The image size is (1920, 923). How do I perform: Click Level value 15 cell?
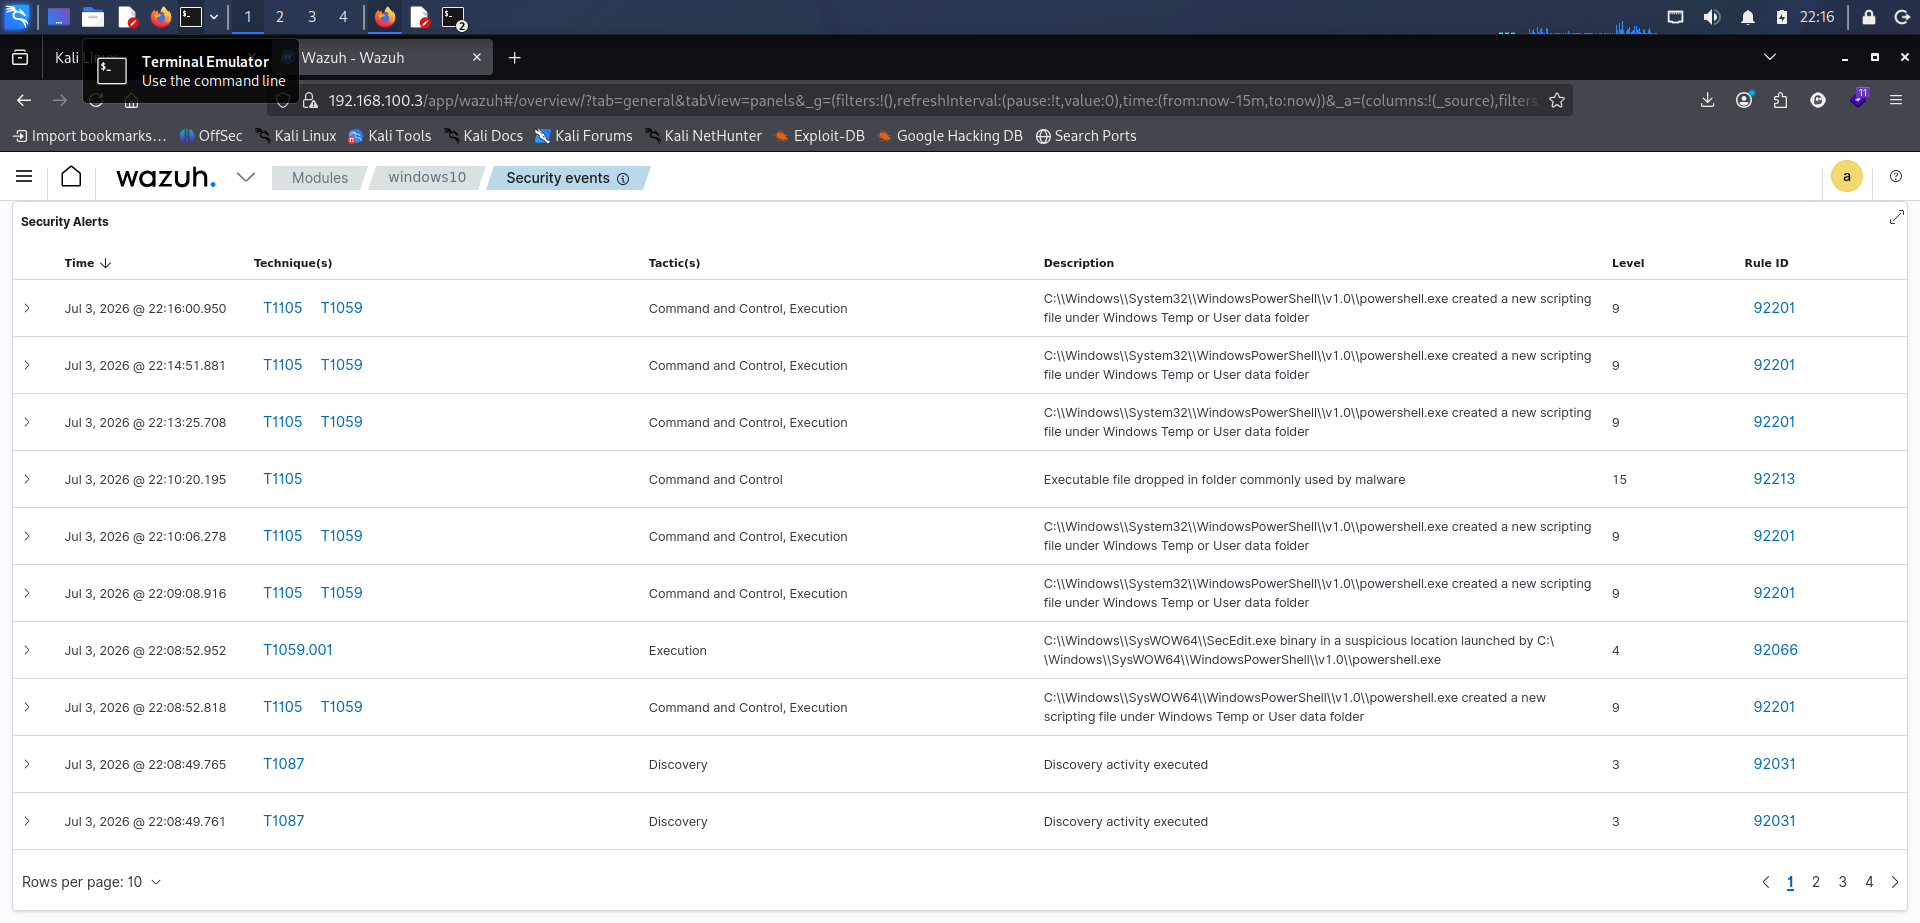pos(1619,480)
